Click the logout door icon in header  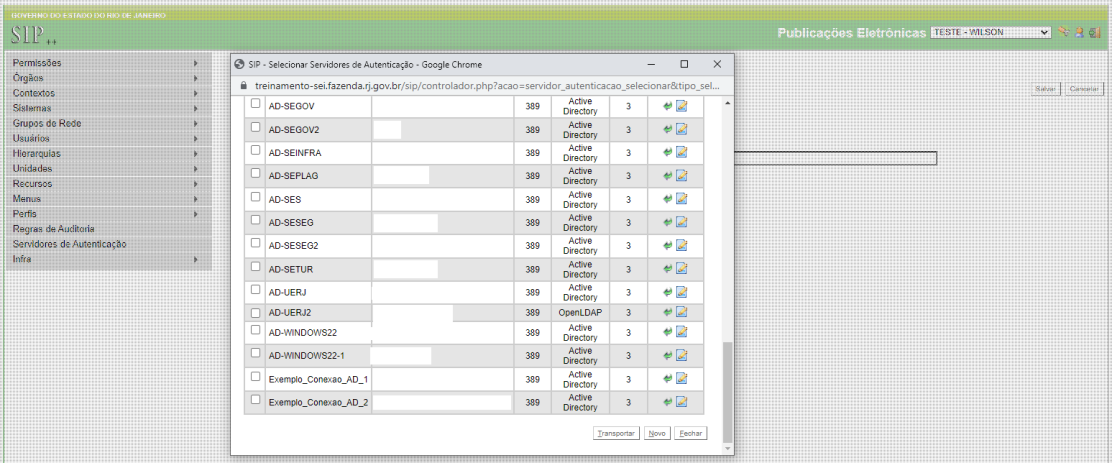pyautogui.click(x=1095, y=32)
